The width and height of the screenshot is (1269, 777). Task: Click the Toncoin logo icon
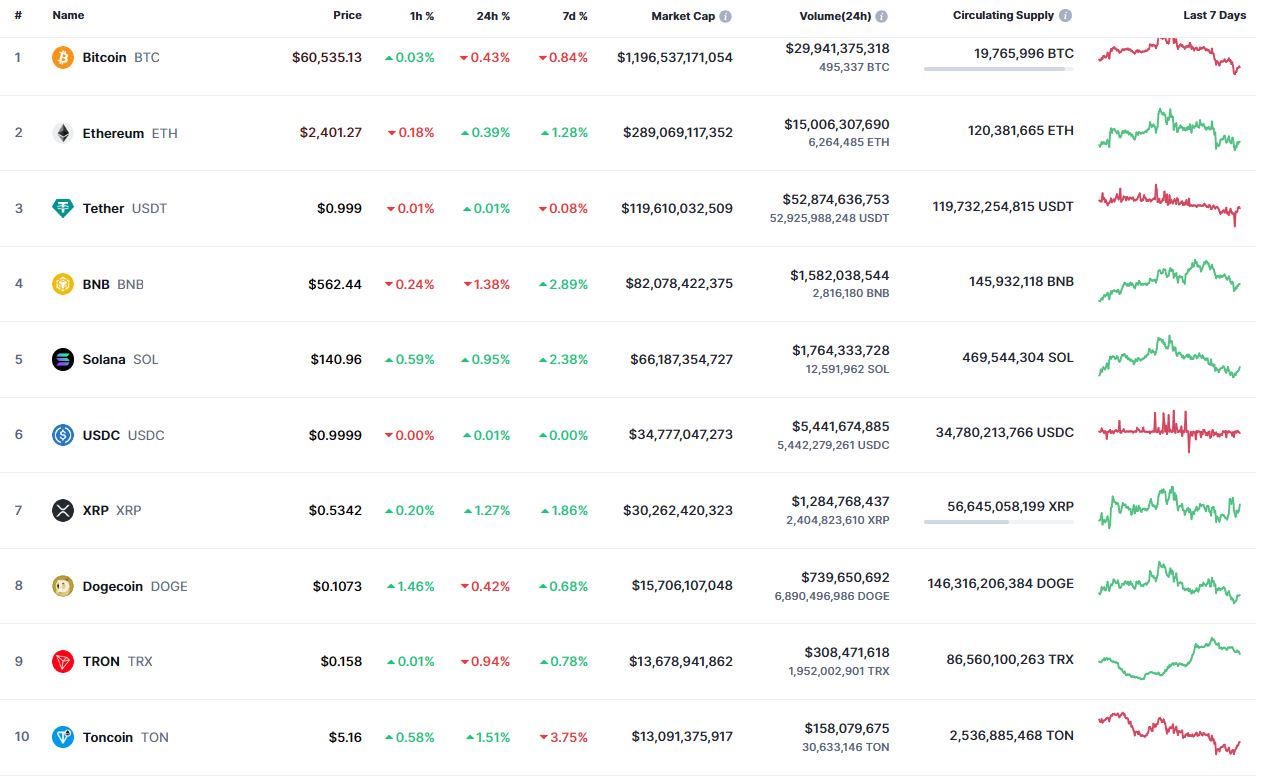point(63,737)
